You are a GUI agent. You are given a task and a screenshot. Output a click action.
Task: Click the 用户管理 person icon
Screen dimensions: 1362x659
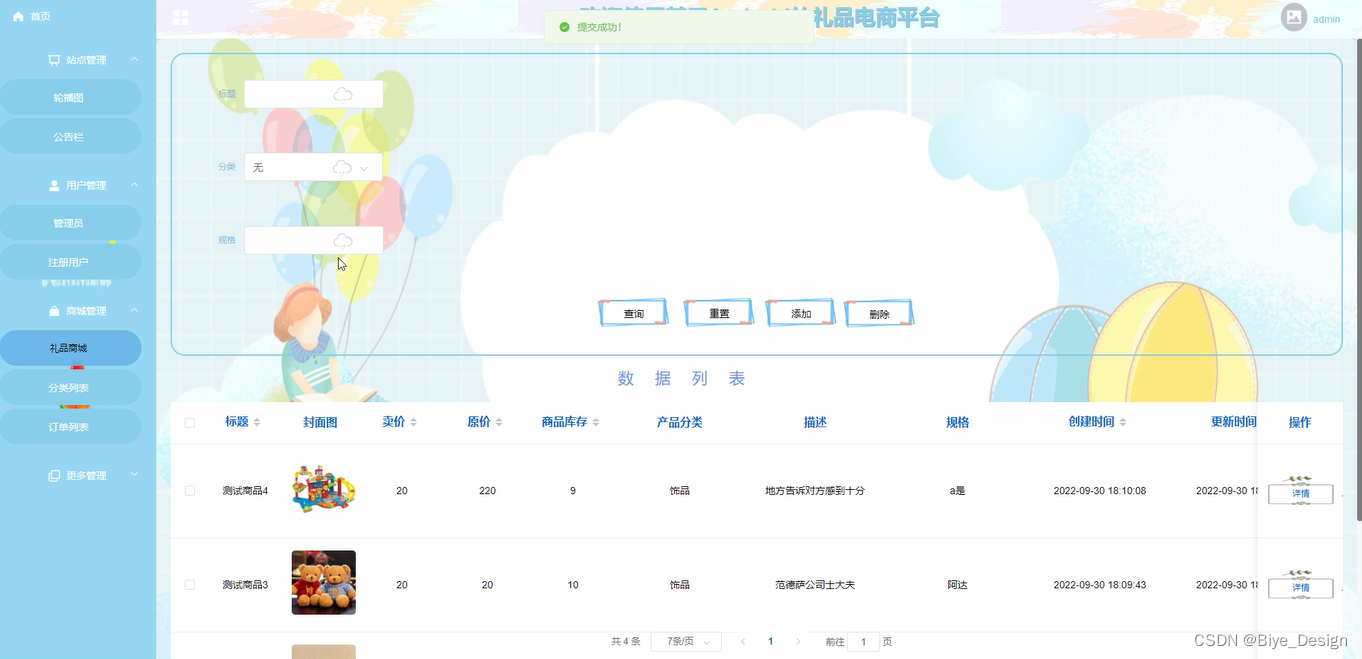55,185
